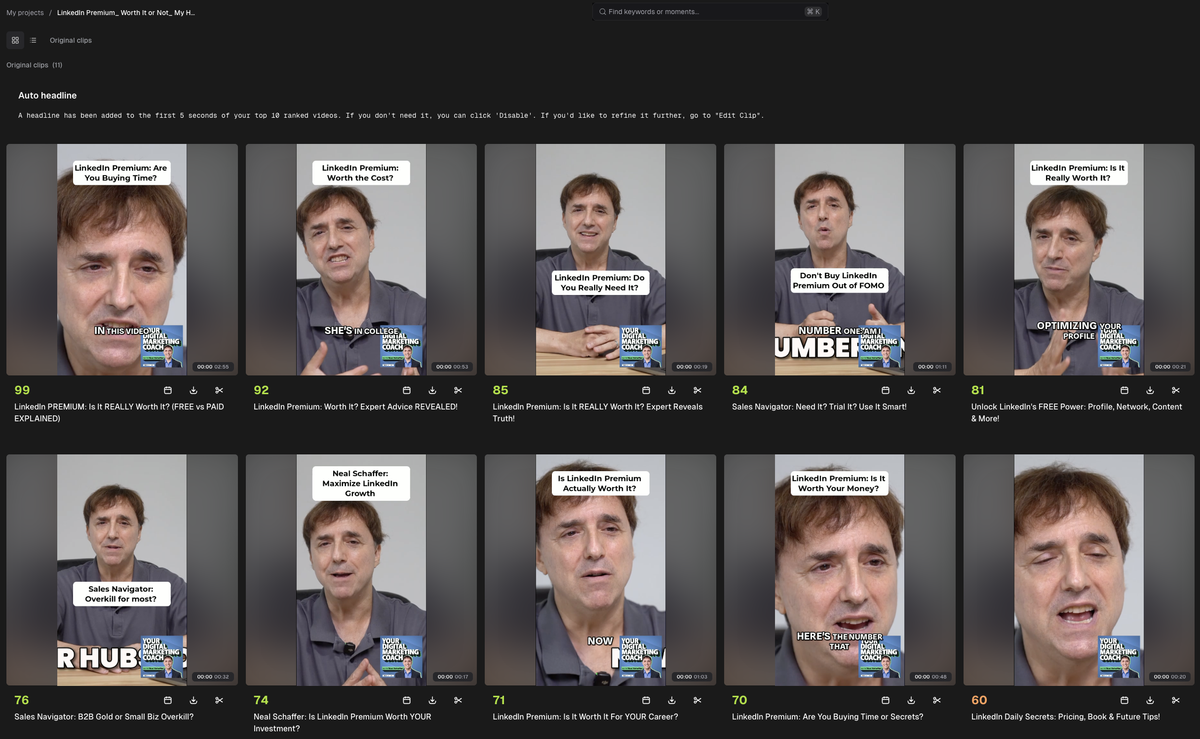The width and height of the screenshot is (1200, 739).
Task: Click title 'LinkedIn Premium: Worth It? Expert Advice REVEALED!'
Action: click(355, 407)
